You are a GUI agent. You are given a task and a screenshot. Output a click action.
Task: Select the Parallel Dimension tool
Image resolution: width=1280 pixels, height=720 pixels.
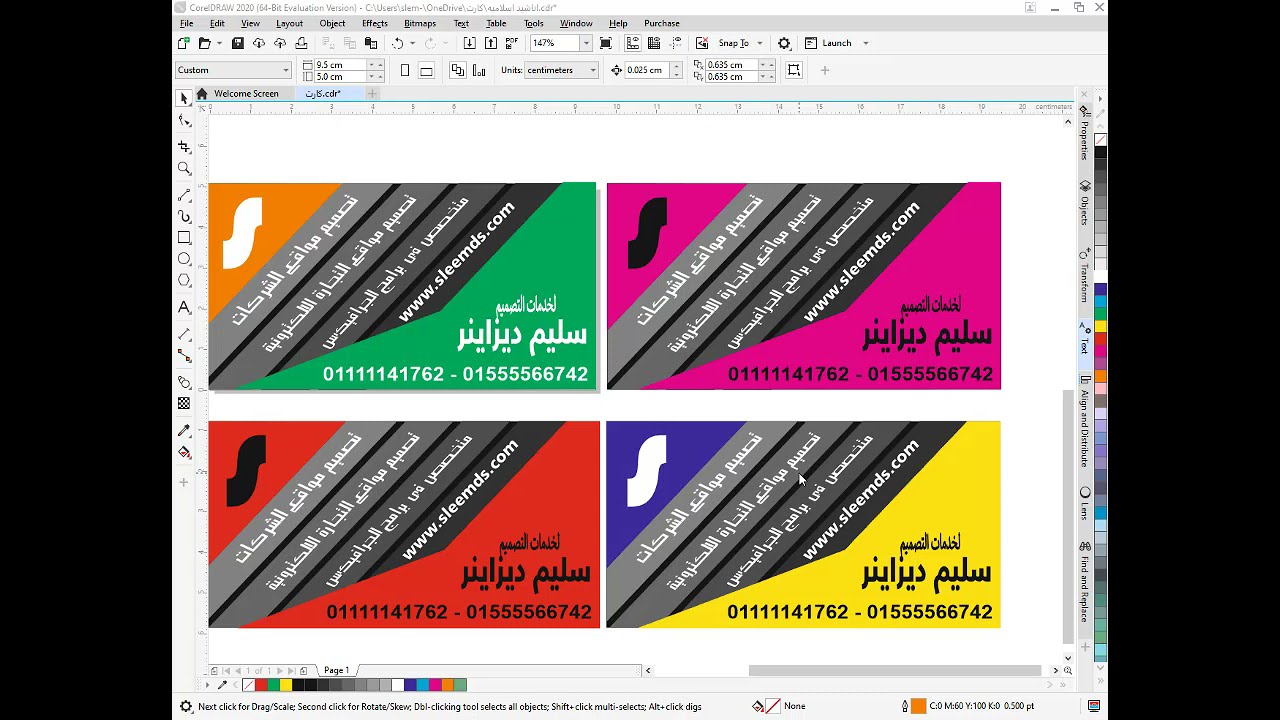184,334
